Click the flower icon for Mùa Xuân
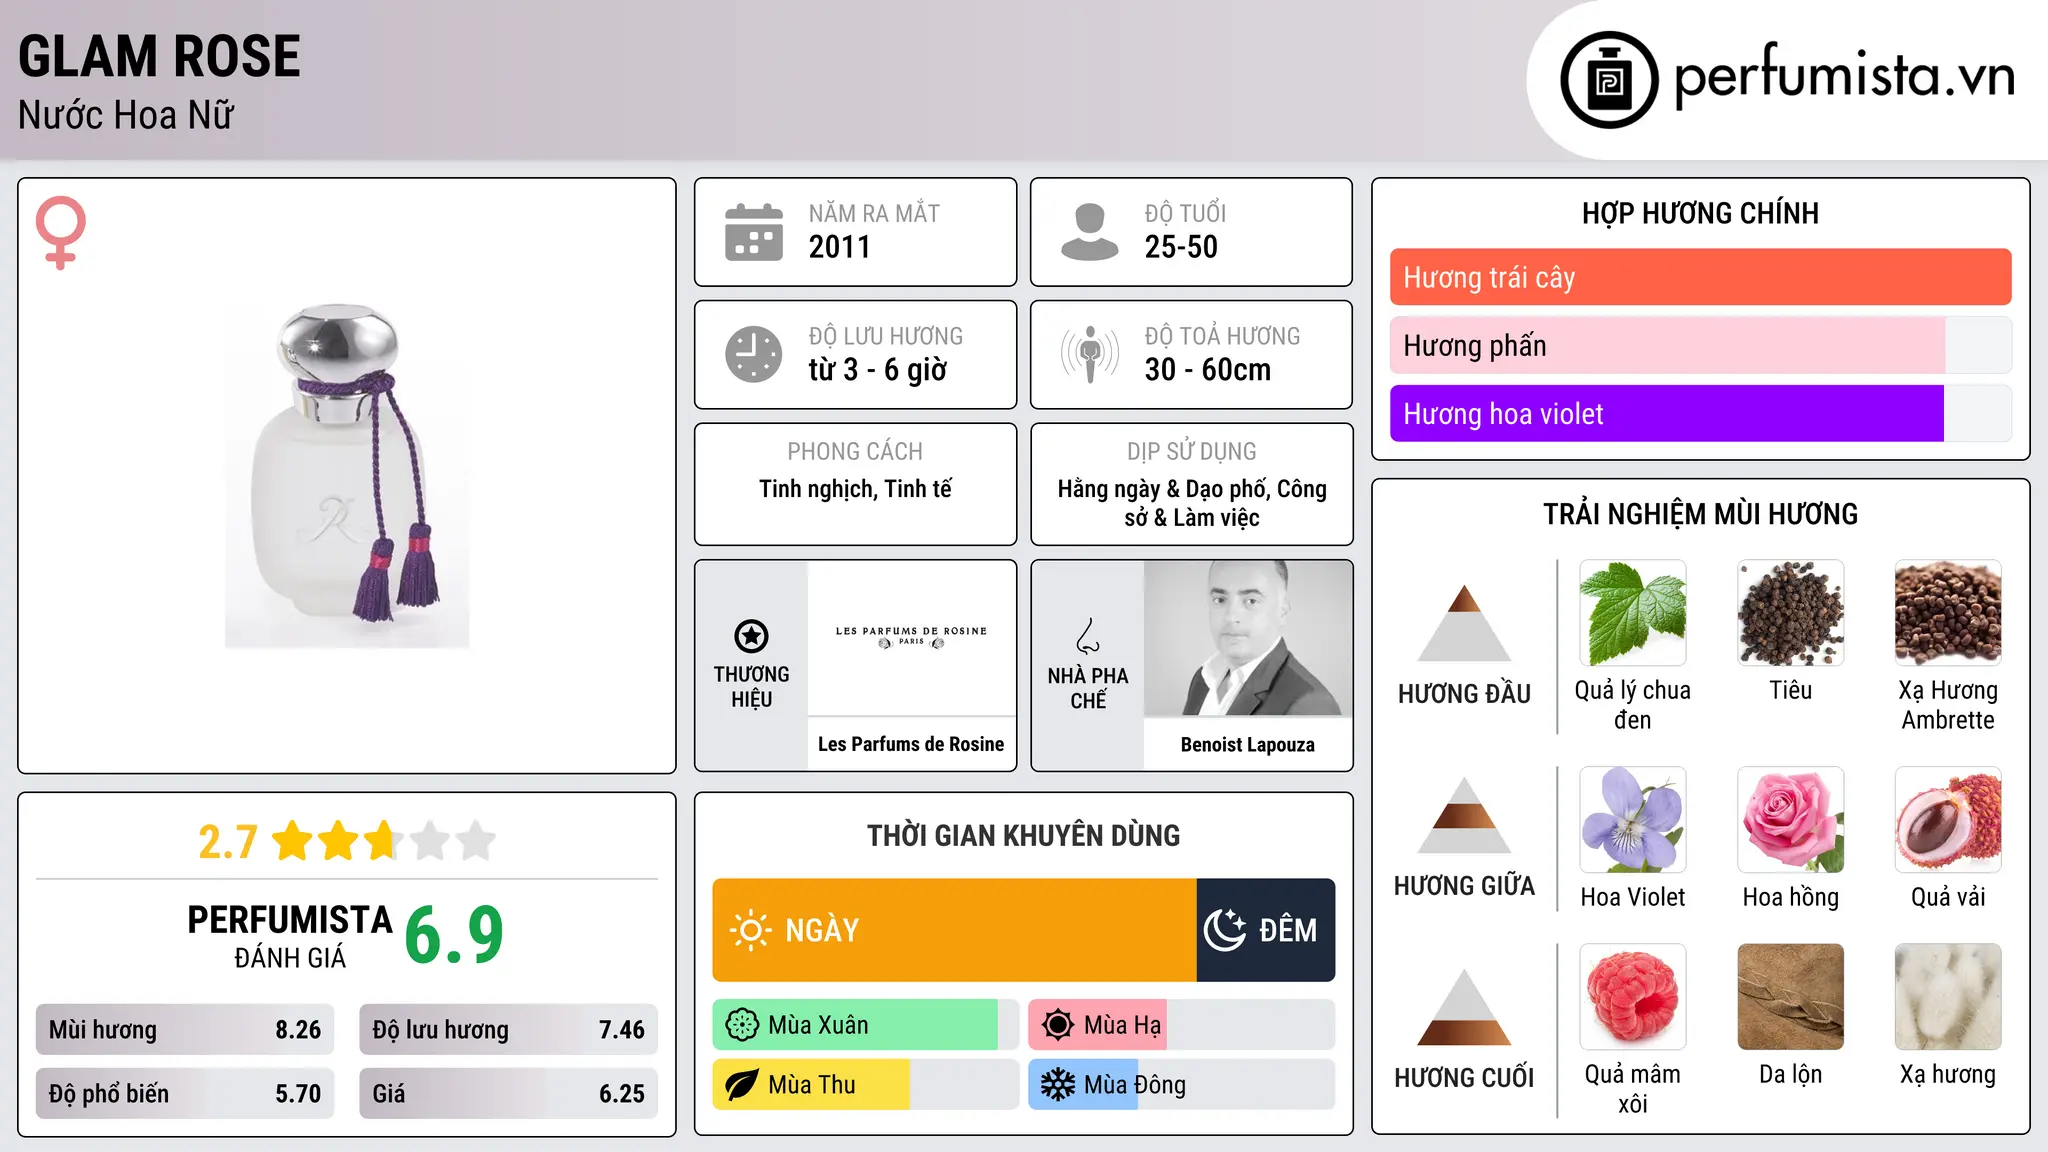 pyautogui.click(x=742, y=1025)
